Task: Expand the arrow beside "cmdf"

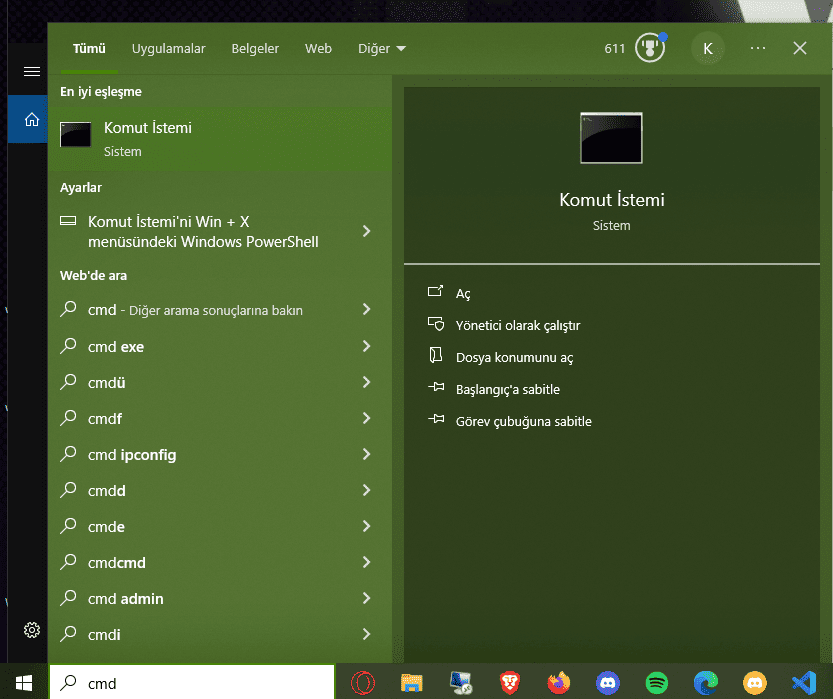Action: pyautogui.click(x=367, y=419)
